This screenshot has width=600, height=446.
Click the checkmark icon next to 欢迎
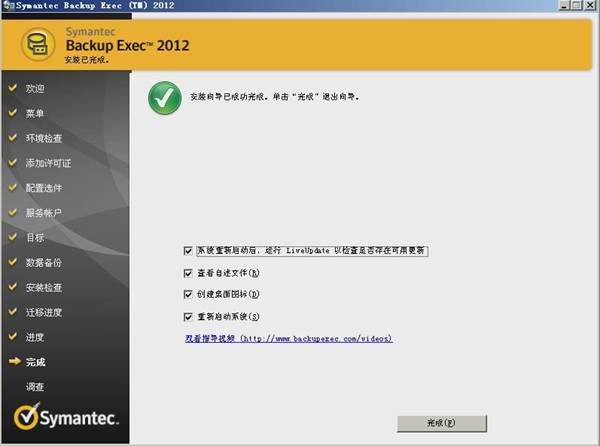pyautogui.click(x=13, y=88)
